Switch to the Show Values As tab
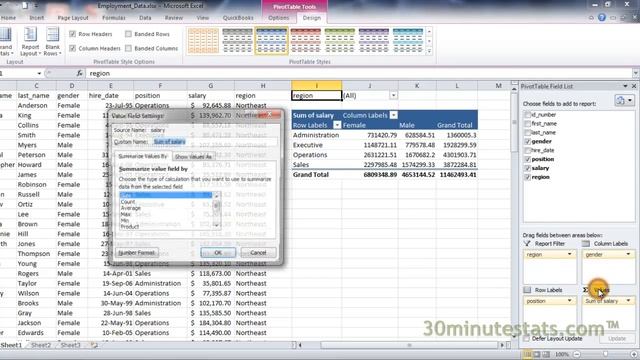640x360 pixels. (x=193, y=156)
